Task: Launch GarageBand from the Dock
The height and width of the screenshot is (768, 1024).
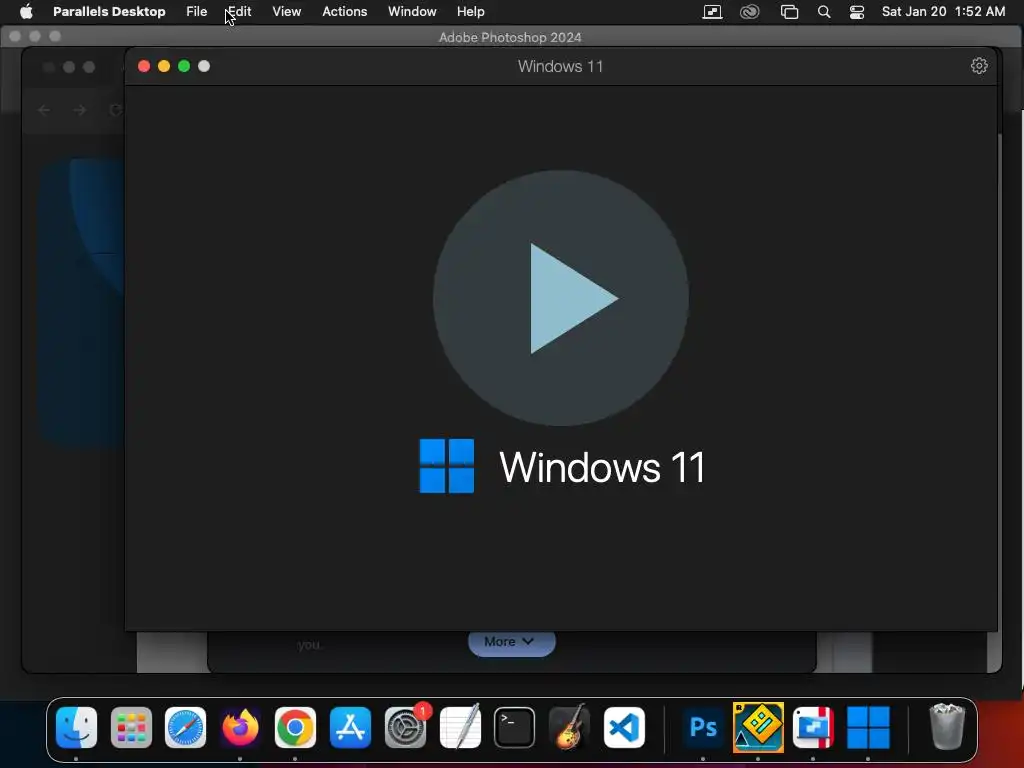Action: point(569,728)
